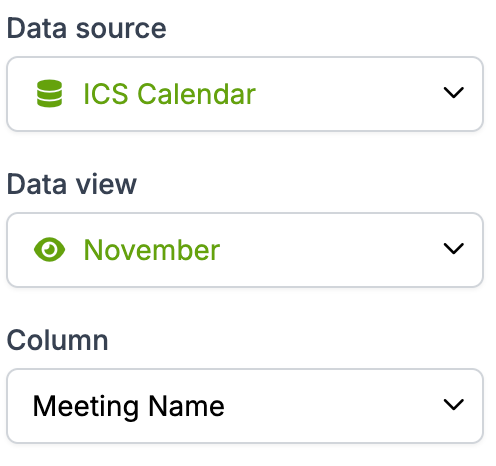Open the Data view dropdown
The image size is (496, 466).
pyautogui.click(x=245, y=250)
